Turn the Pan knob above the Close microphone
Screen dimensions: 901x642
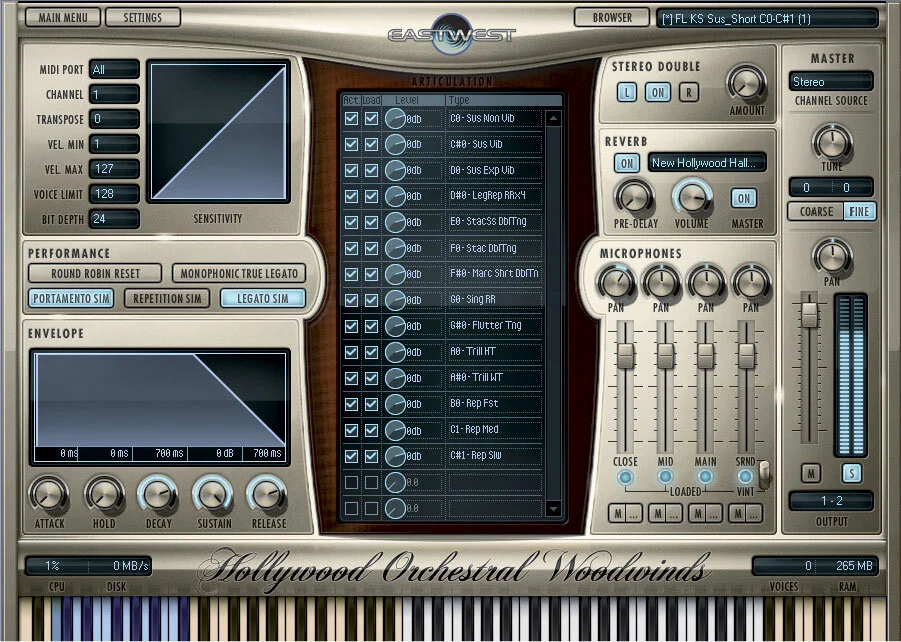[x=617, y=283]
